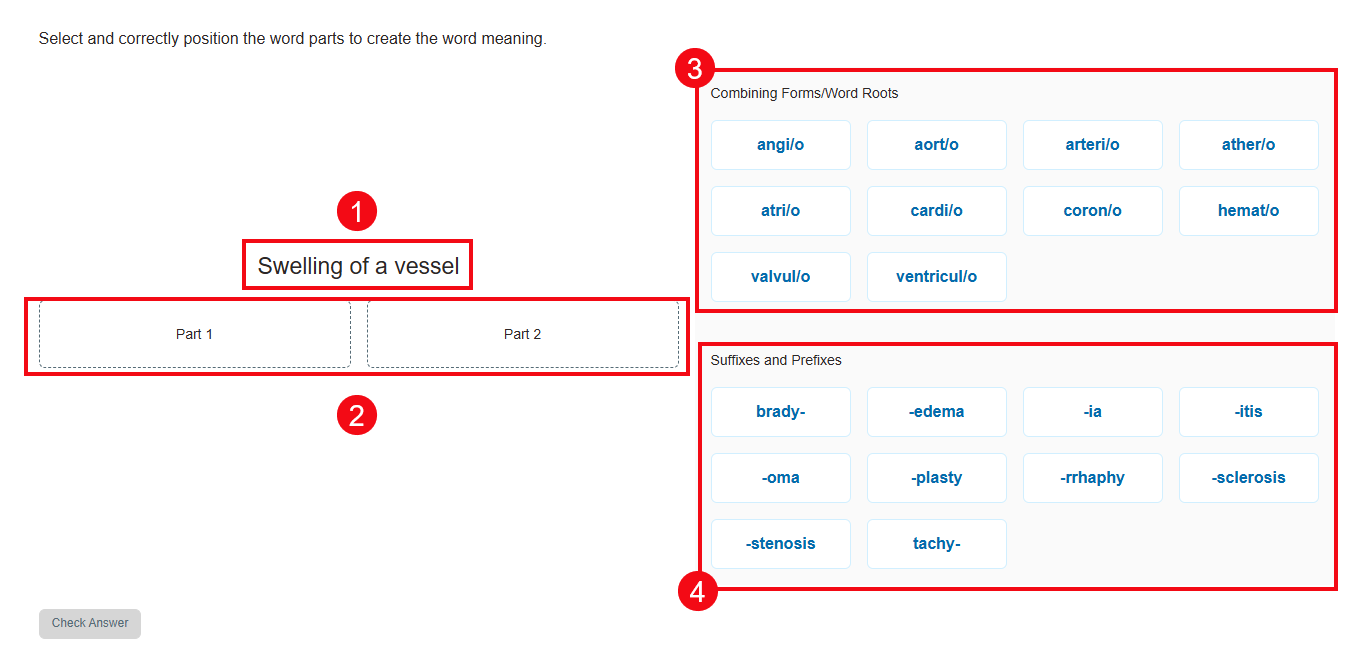This screenshot has height=645, width=1349.
Task: Select the aort/o combining form
Action: [x=936, y=145]
